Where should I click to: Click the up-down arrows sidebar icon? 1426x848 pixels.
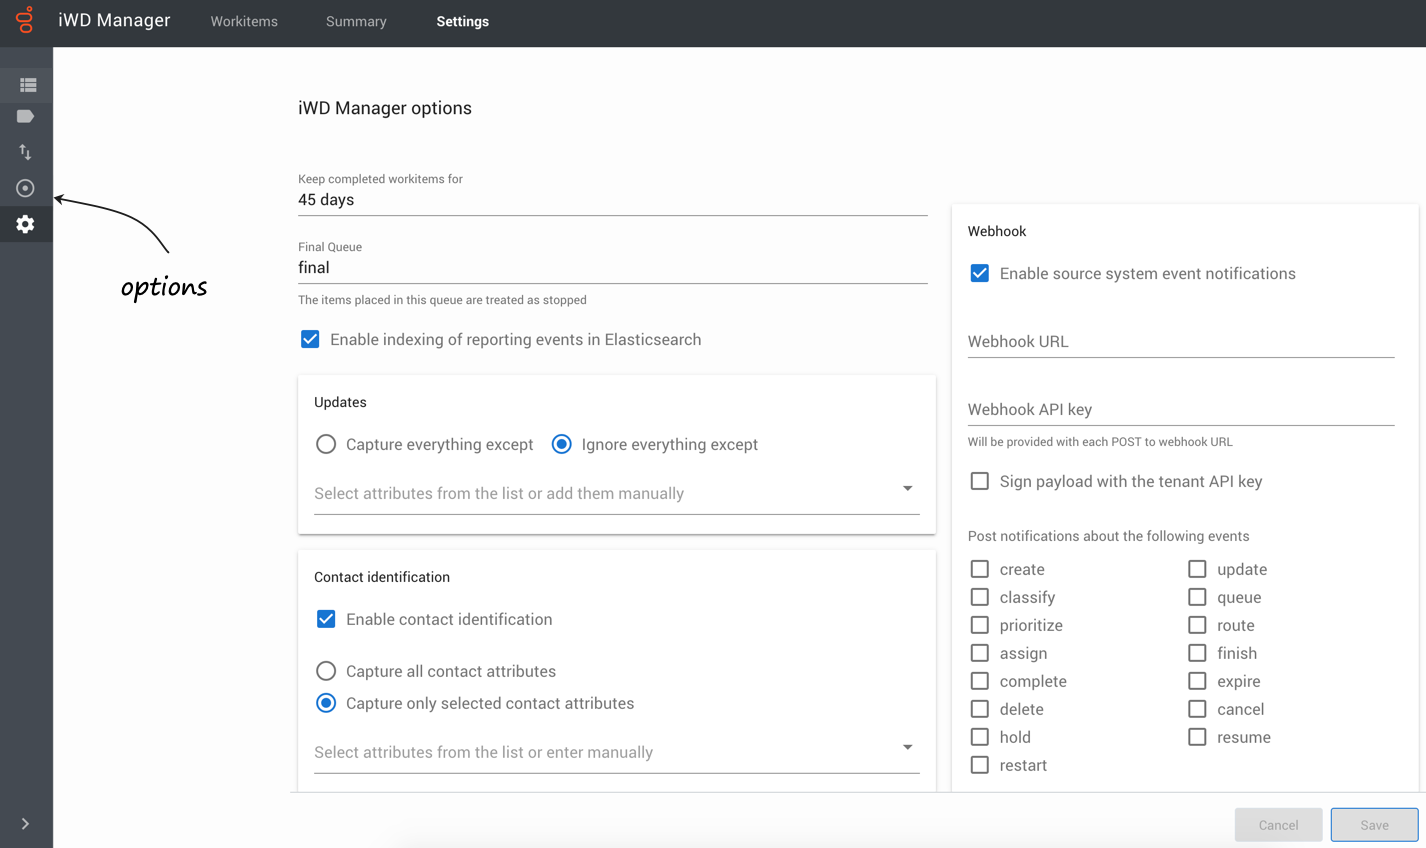coord(26,152)
